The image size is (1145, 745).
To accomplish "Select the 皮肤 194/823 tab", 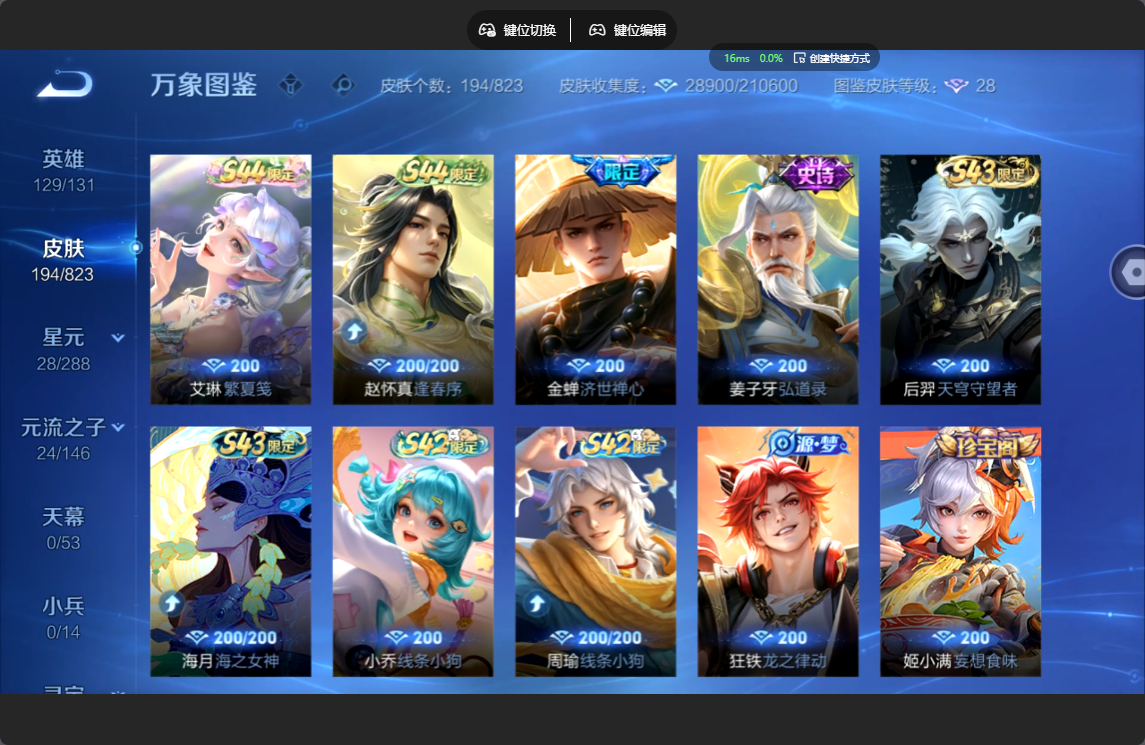I will pyautogui.click(x=64, y=261).
